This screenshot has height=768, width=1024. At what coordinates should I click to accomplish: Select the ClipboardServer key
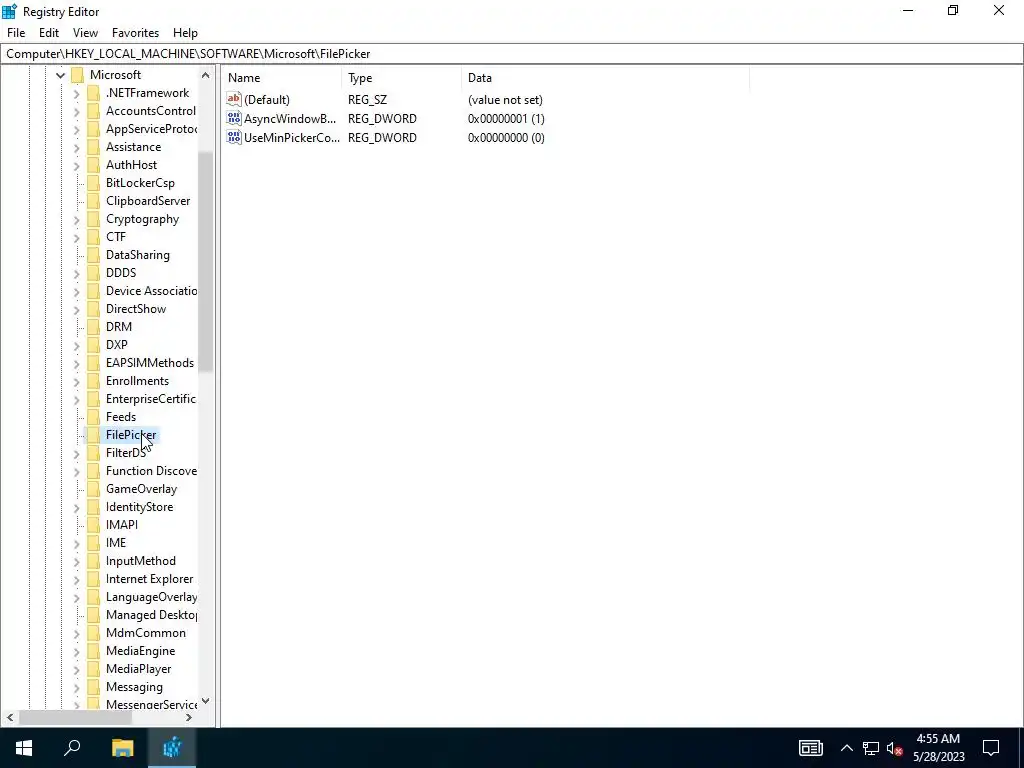click(x=148, y=200)
